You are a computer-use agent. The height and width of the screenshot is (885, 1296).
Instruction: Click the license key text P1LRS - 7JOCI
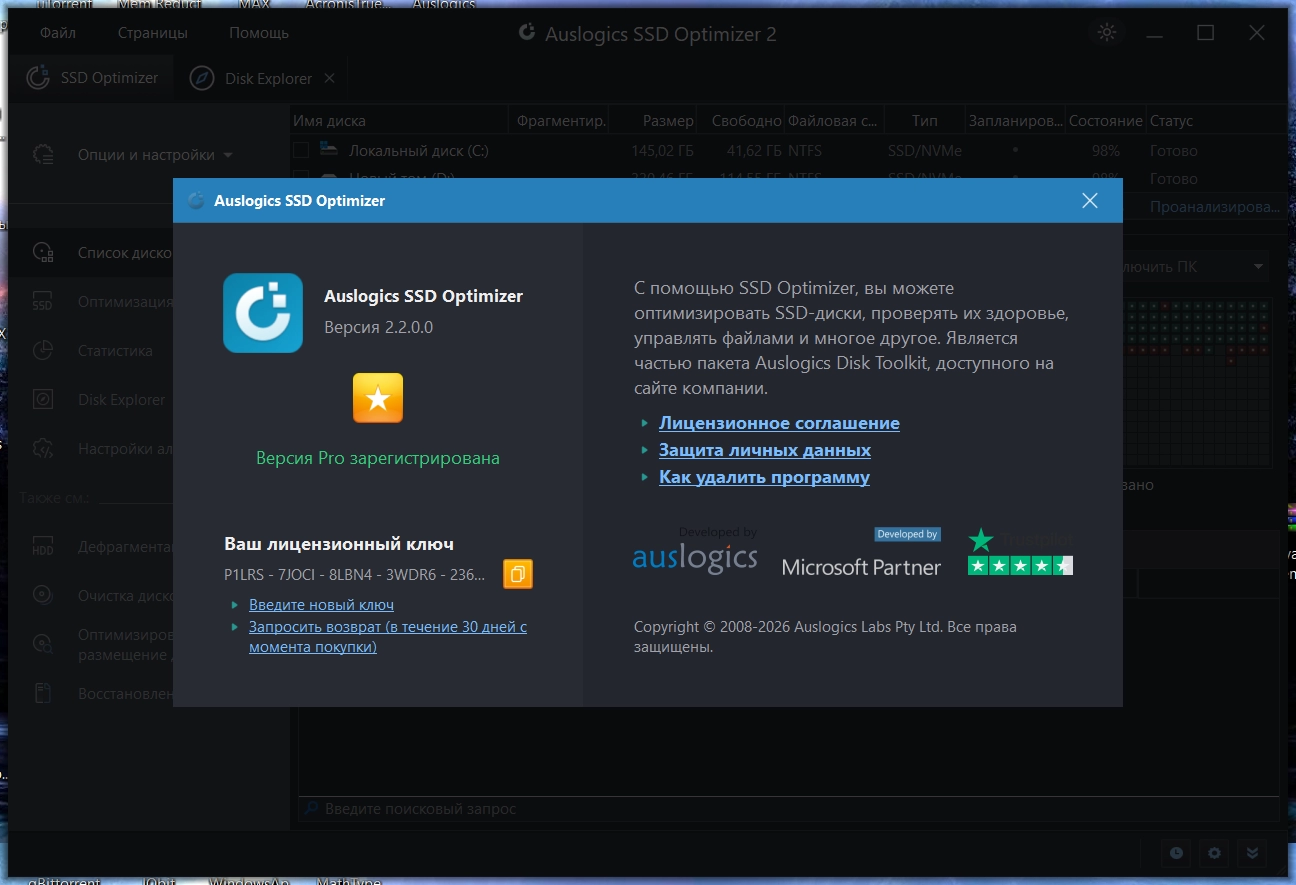[355, 574]
